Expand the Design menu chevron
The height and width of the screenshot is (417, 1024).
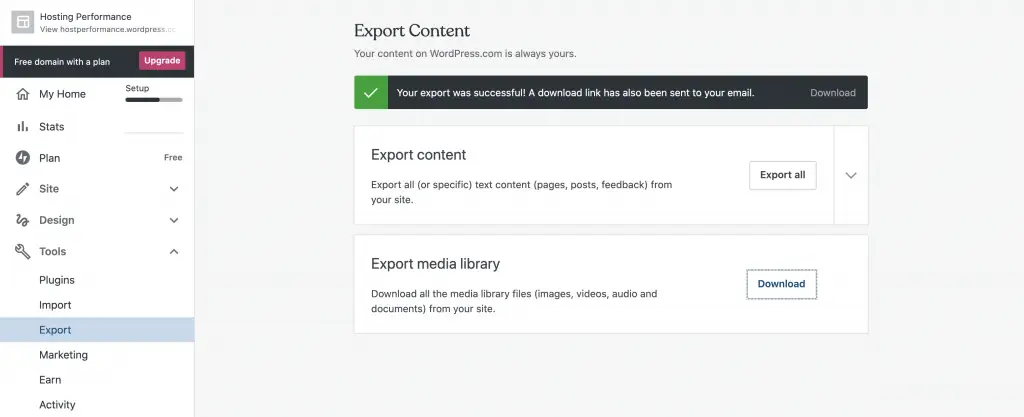tap(174, 220)
